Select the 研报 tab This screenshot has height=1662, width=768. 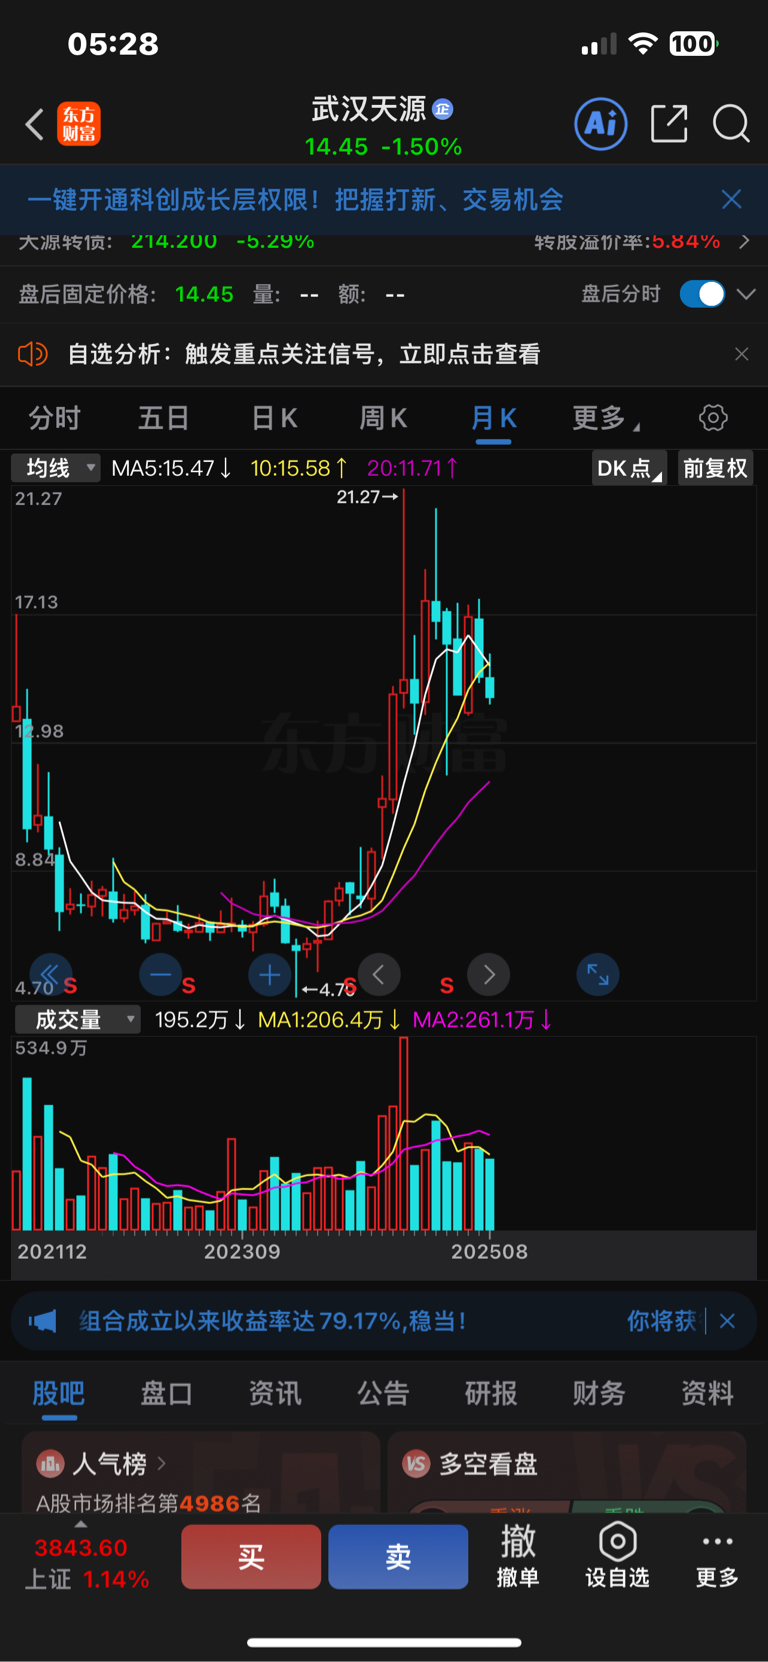491,1393
